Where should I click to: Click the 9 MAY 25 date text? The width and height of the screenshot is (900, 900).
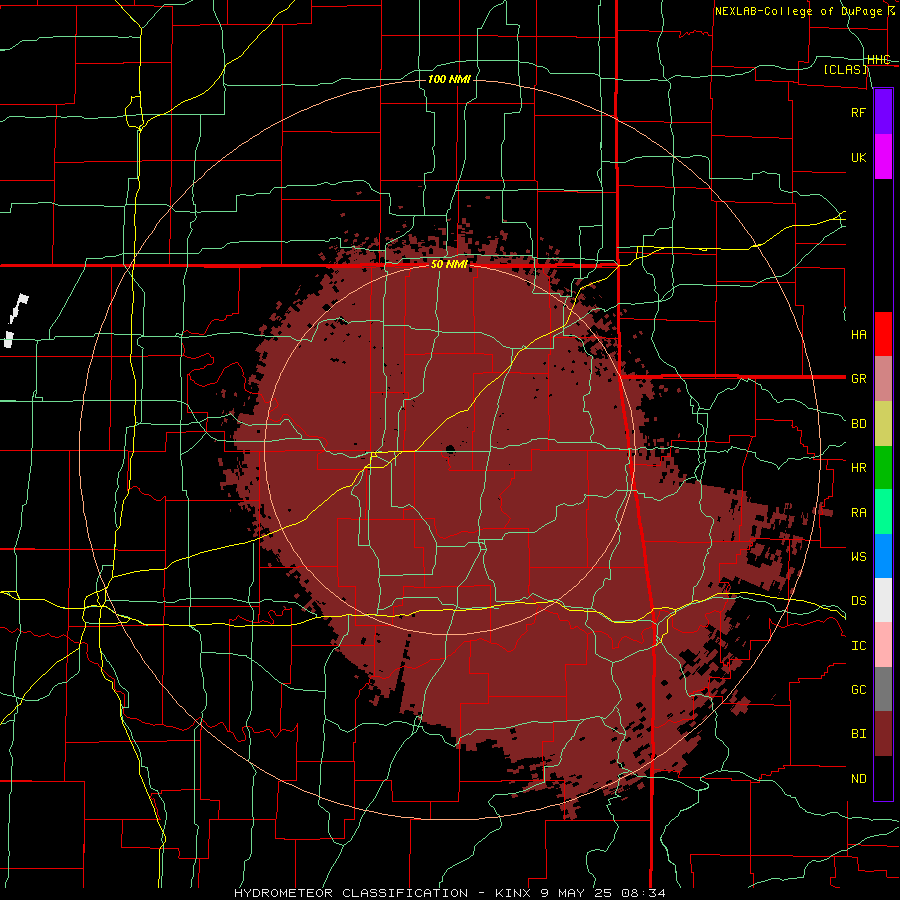(576, 893)
